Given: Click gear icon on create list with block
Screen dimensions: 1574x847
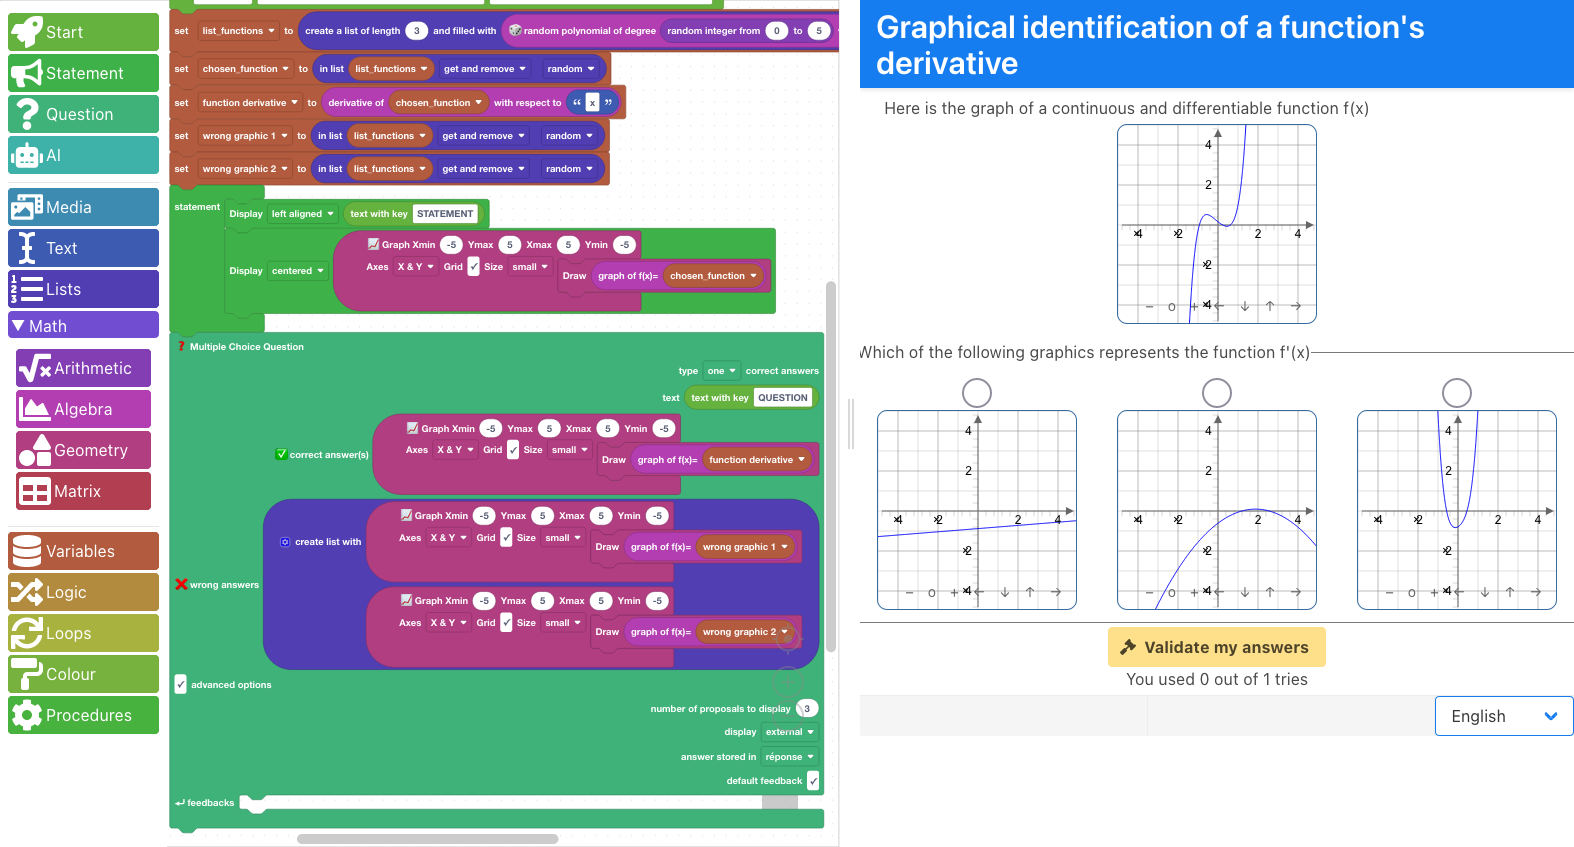Looking at the screenshot, I should coord(285,542).
